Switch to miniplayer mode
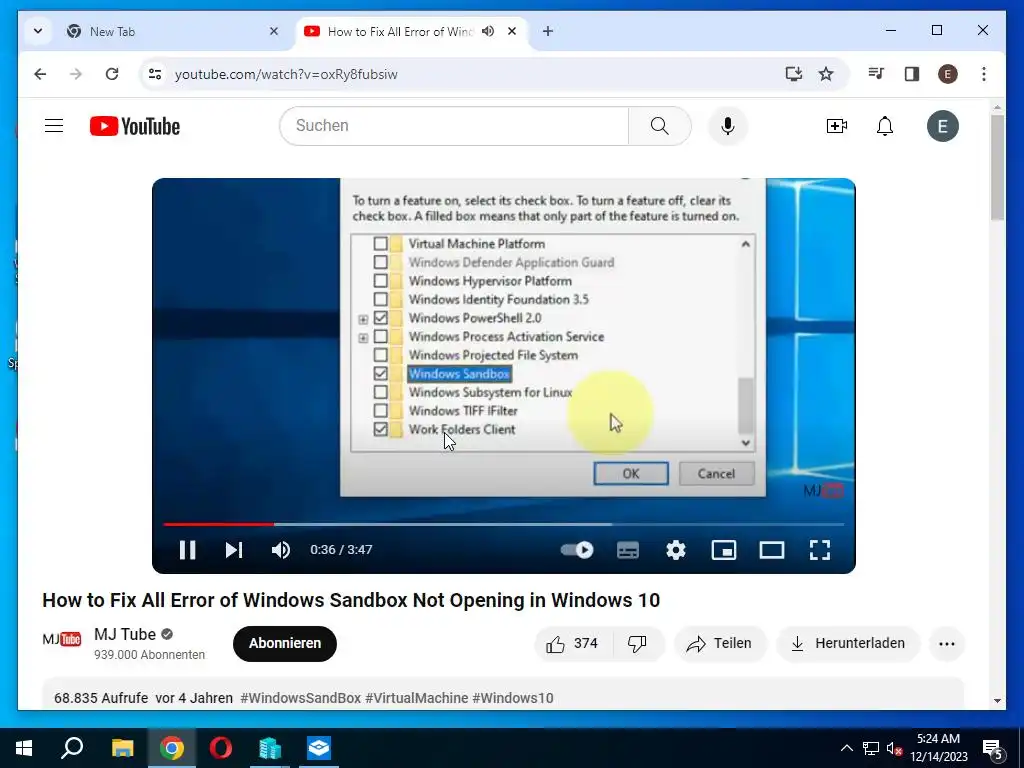Image resolution: width=1024 pixels, height=768 pixels. tap(724, 550)
